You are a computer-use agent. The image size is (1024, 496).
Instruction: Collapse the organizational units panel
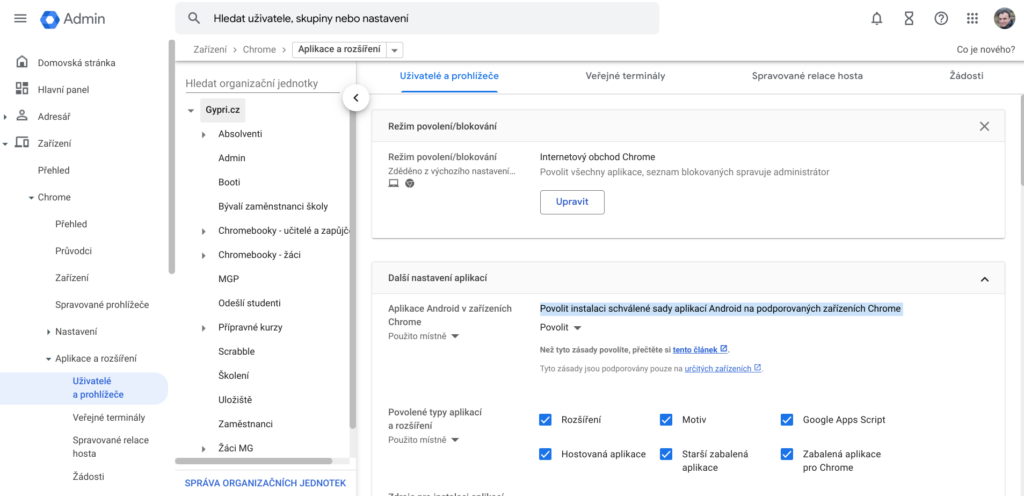[355, 97]
